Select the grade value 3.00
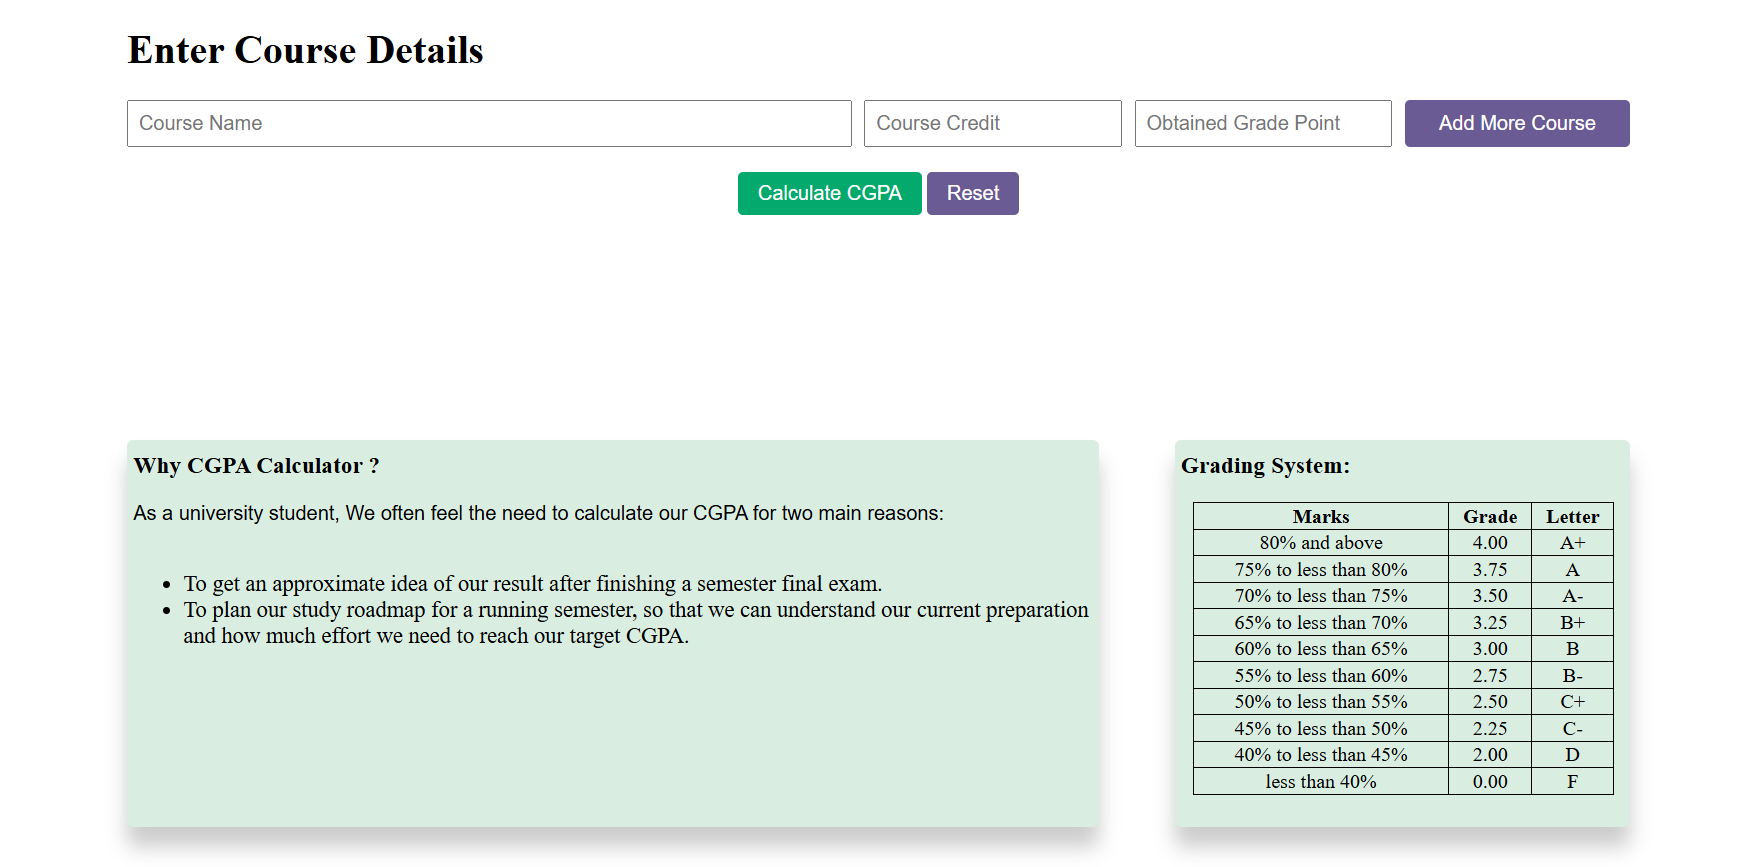 (x=1490, y=649)
